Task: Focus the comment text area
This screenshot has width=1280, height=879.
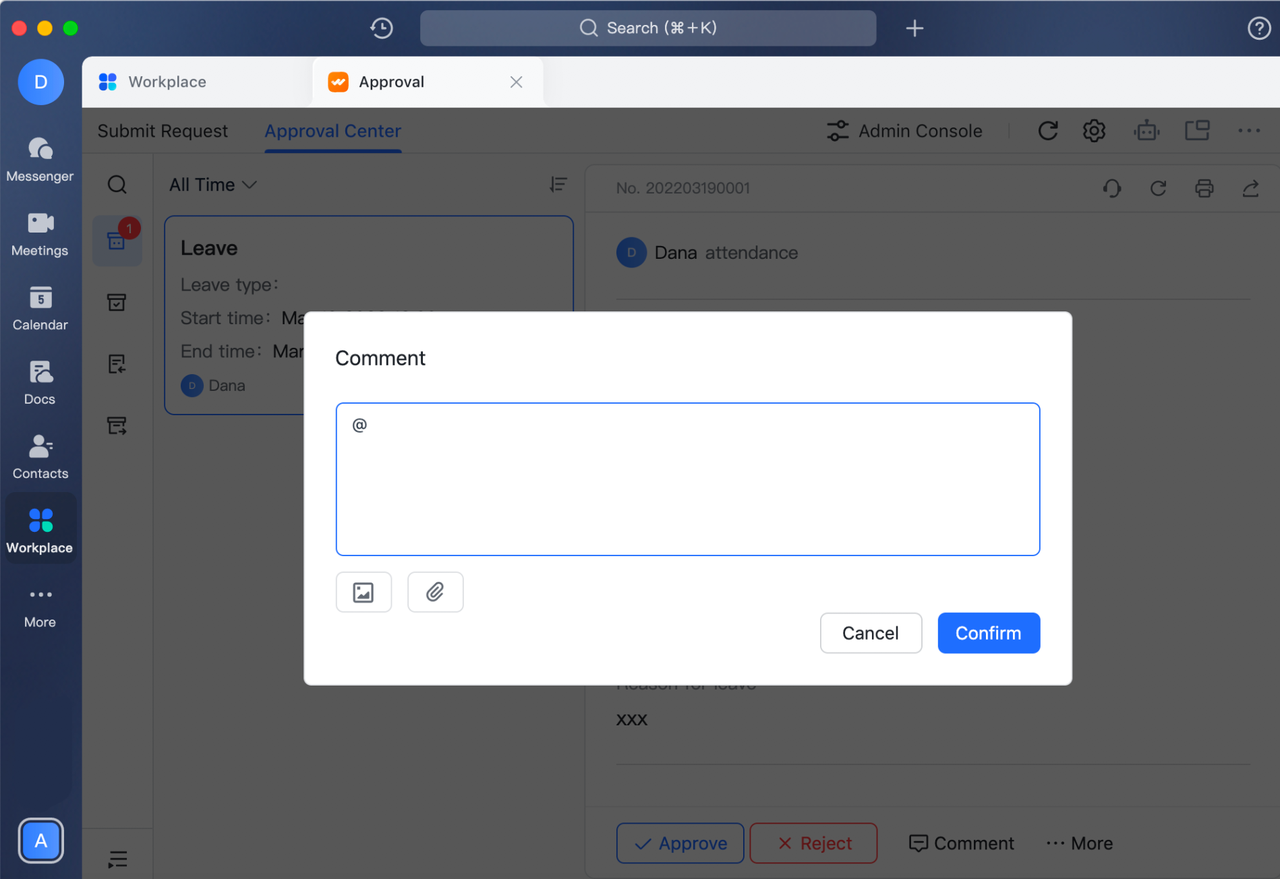Action: 687,479
